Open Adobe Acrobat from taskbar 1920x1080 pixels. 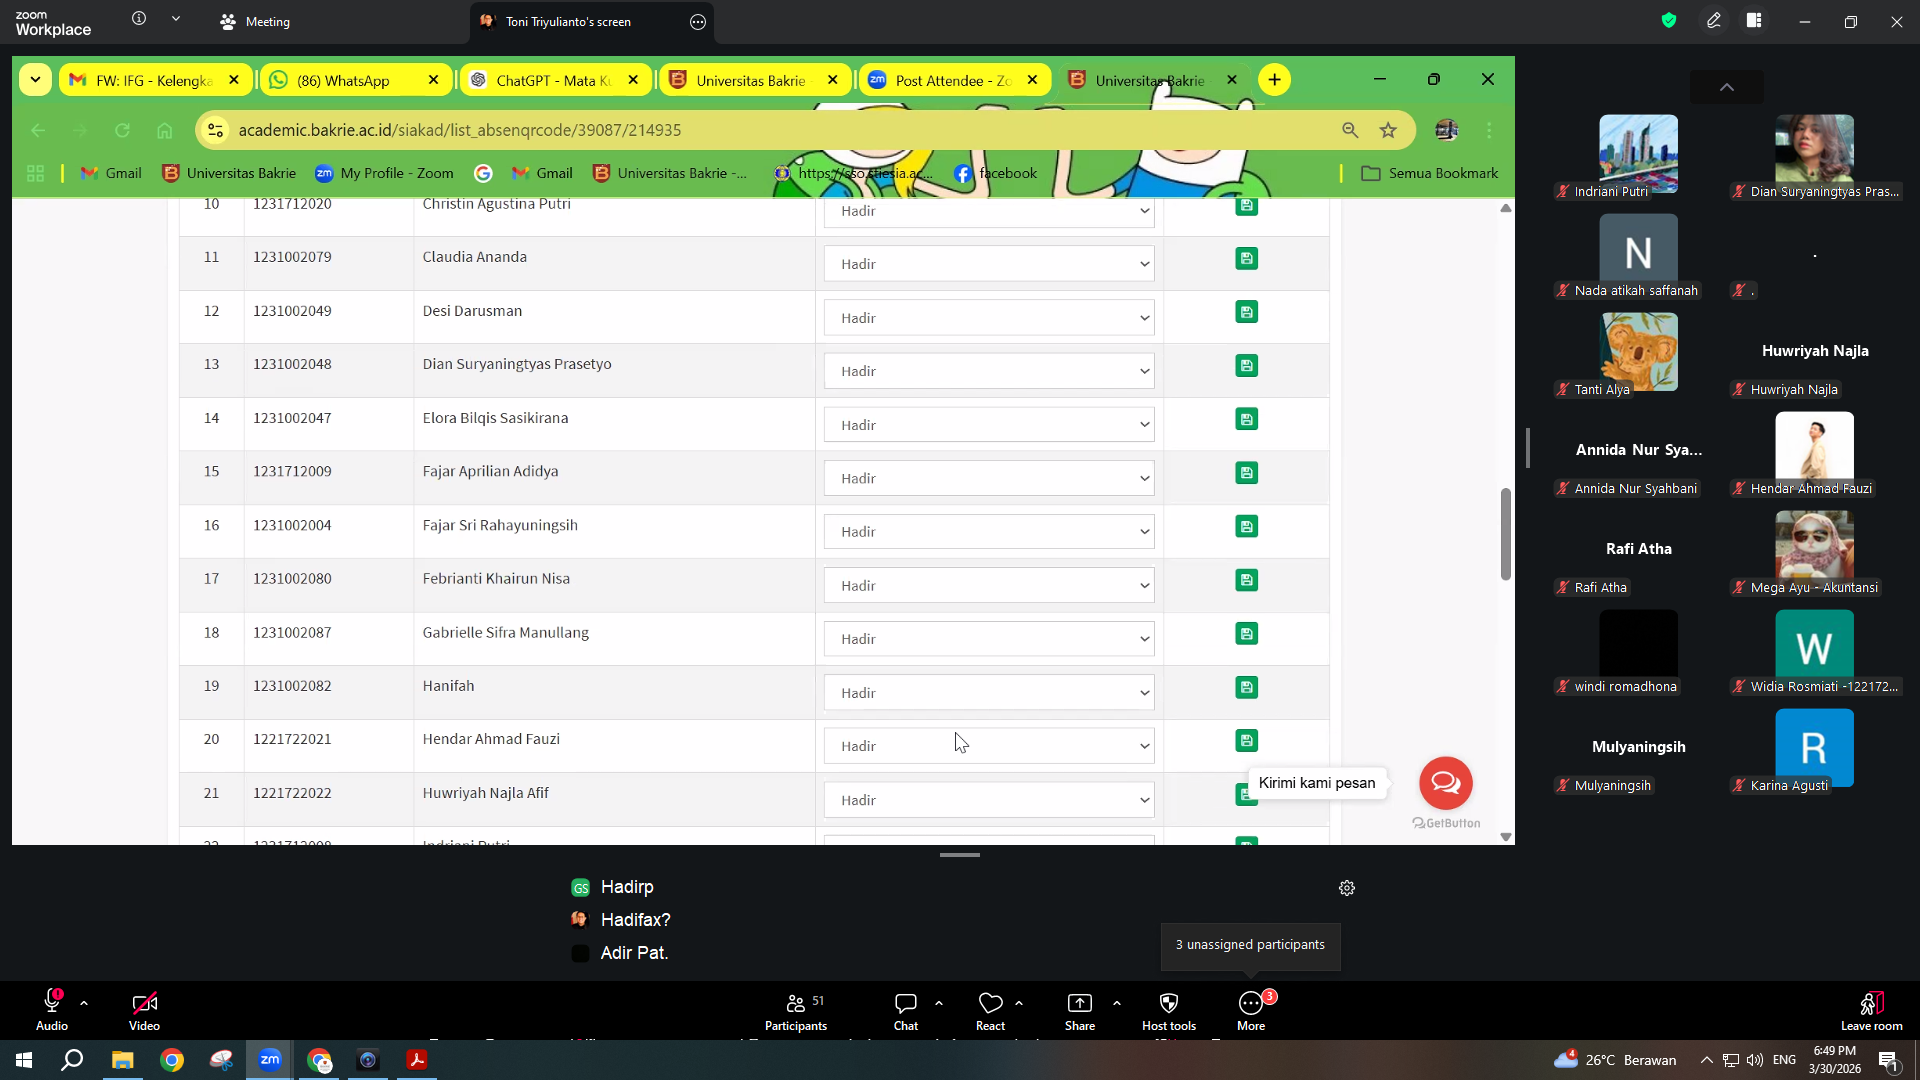pos(417,1060)
